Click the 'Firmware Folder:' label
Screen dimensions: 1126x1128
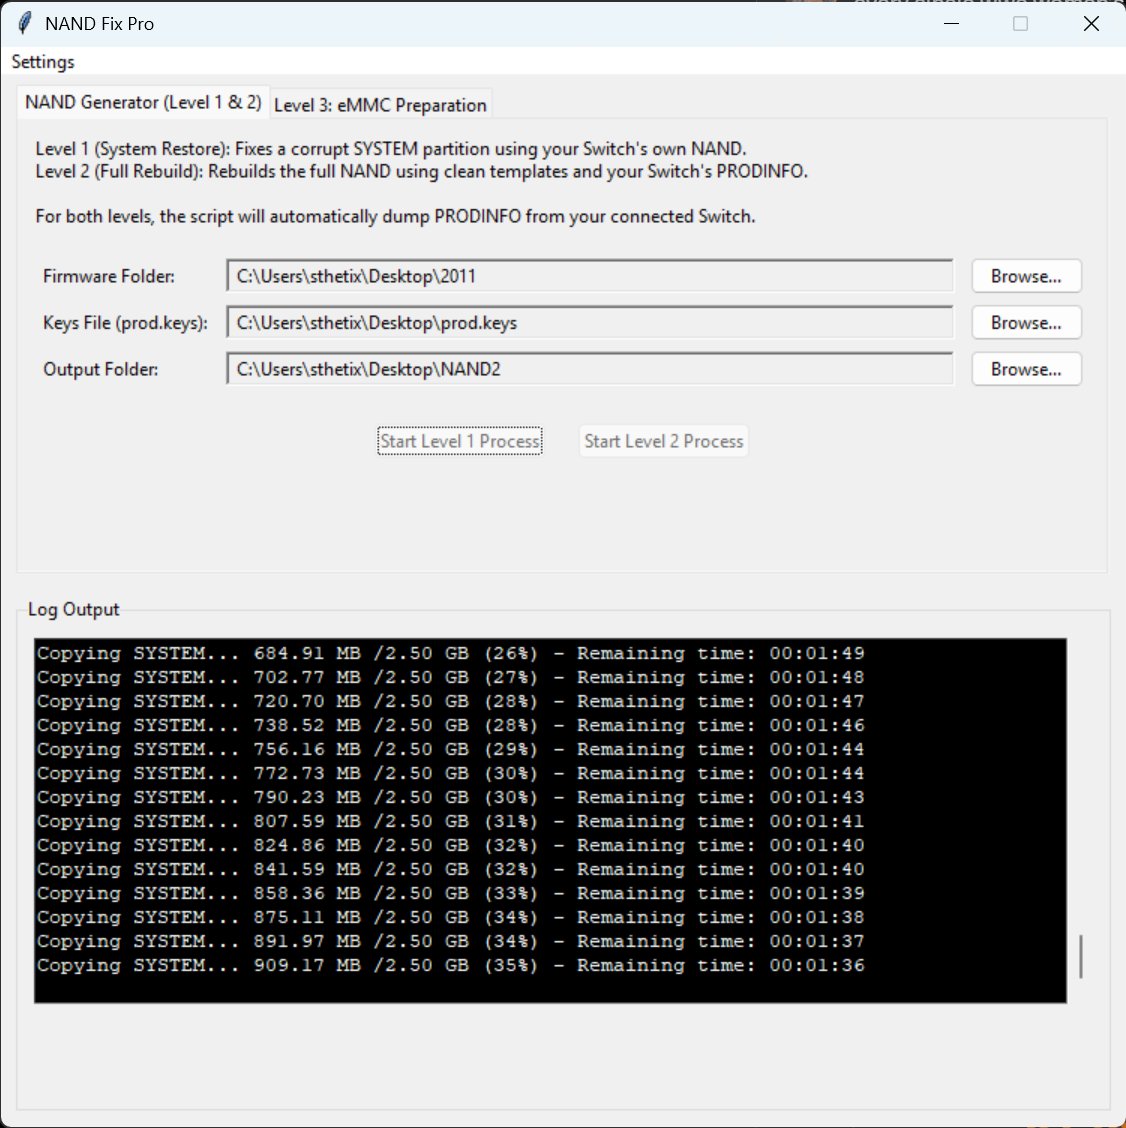coord(109,276)
